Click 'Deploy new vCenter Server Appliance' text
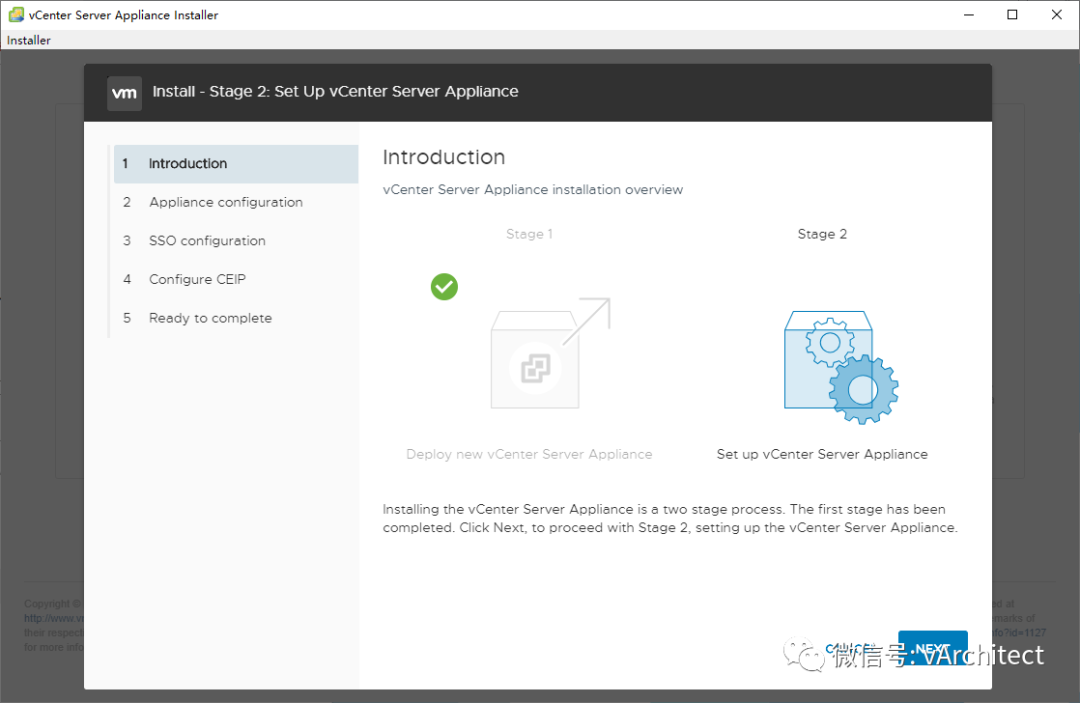Screen dimensions: 1080x703 (x=529, y=454)
